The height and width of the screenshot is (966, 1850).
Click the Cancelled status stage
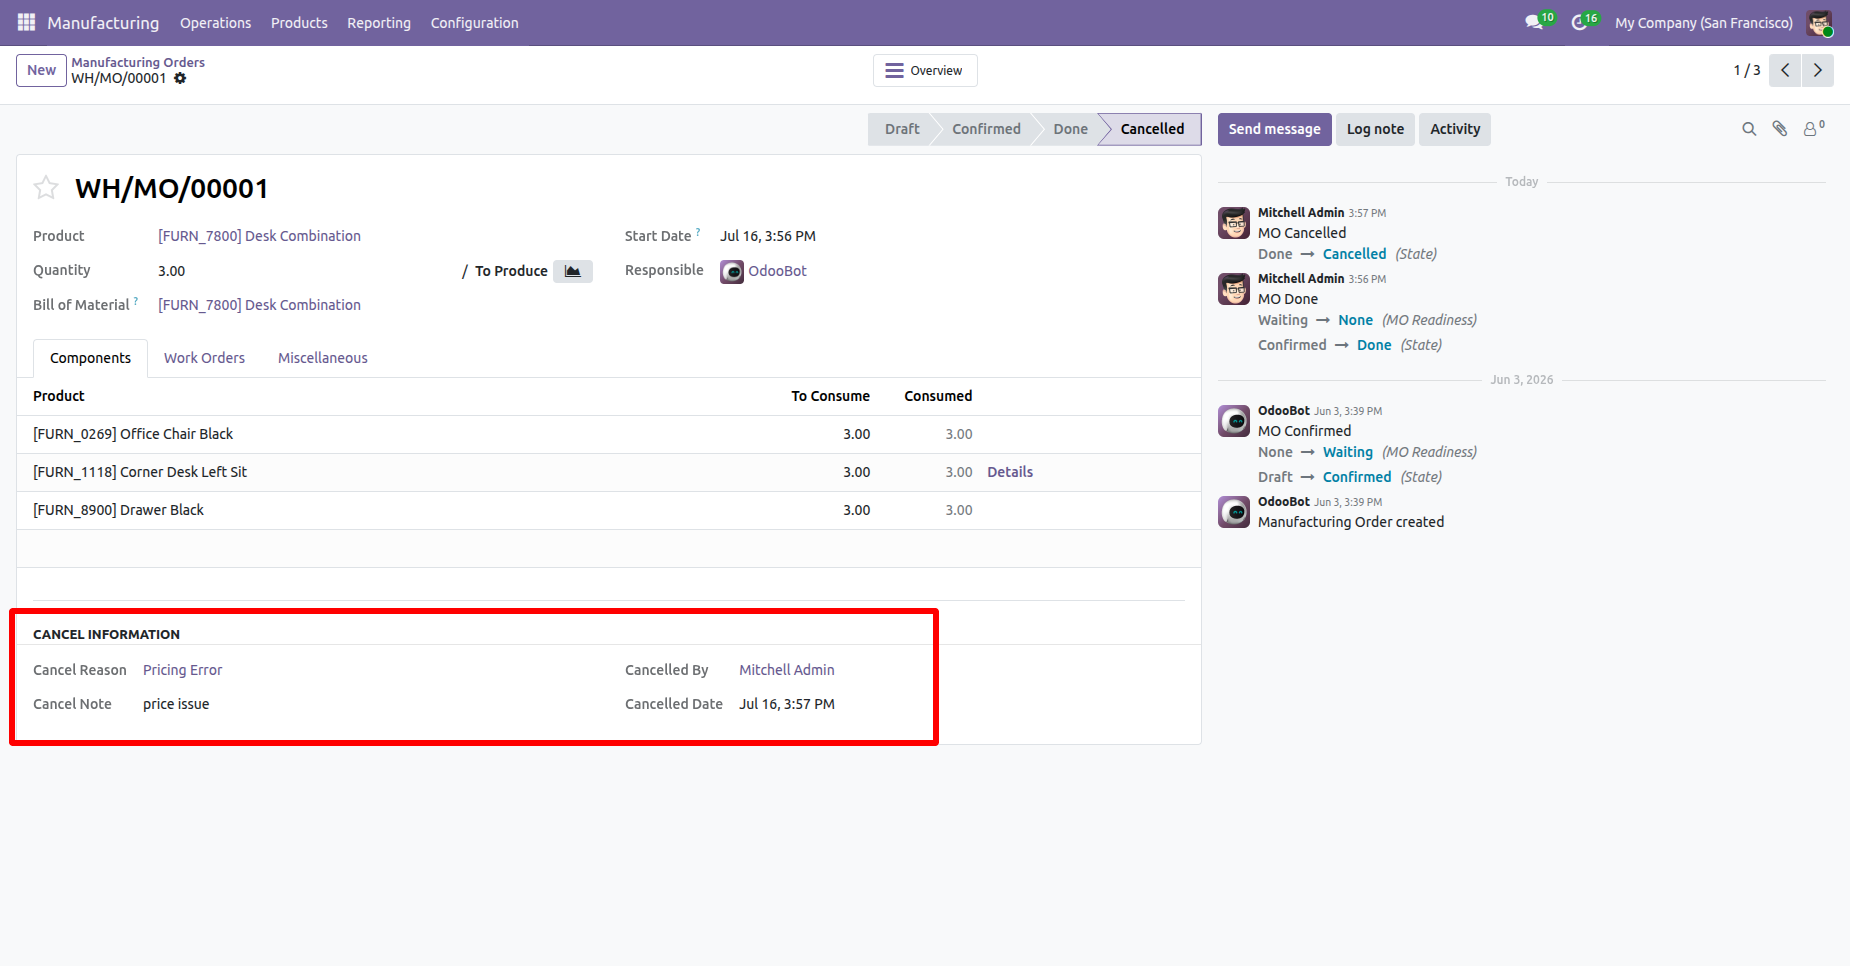click(x=1151, y=129)
